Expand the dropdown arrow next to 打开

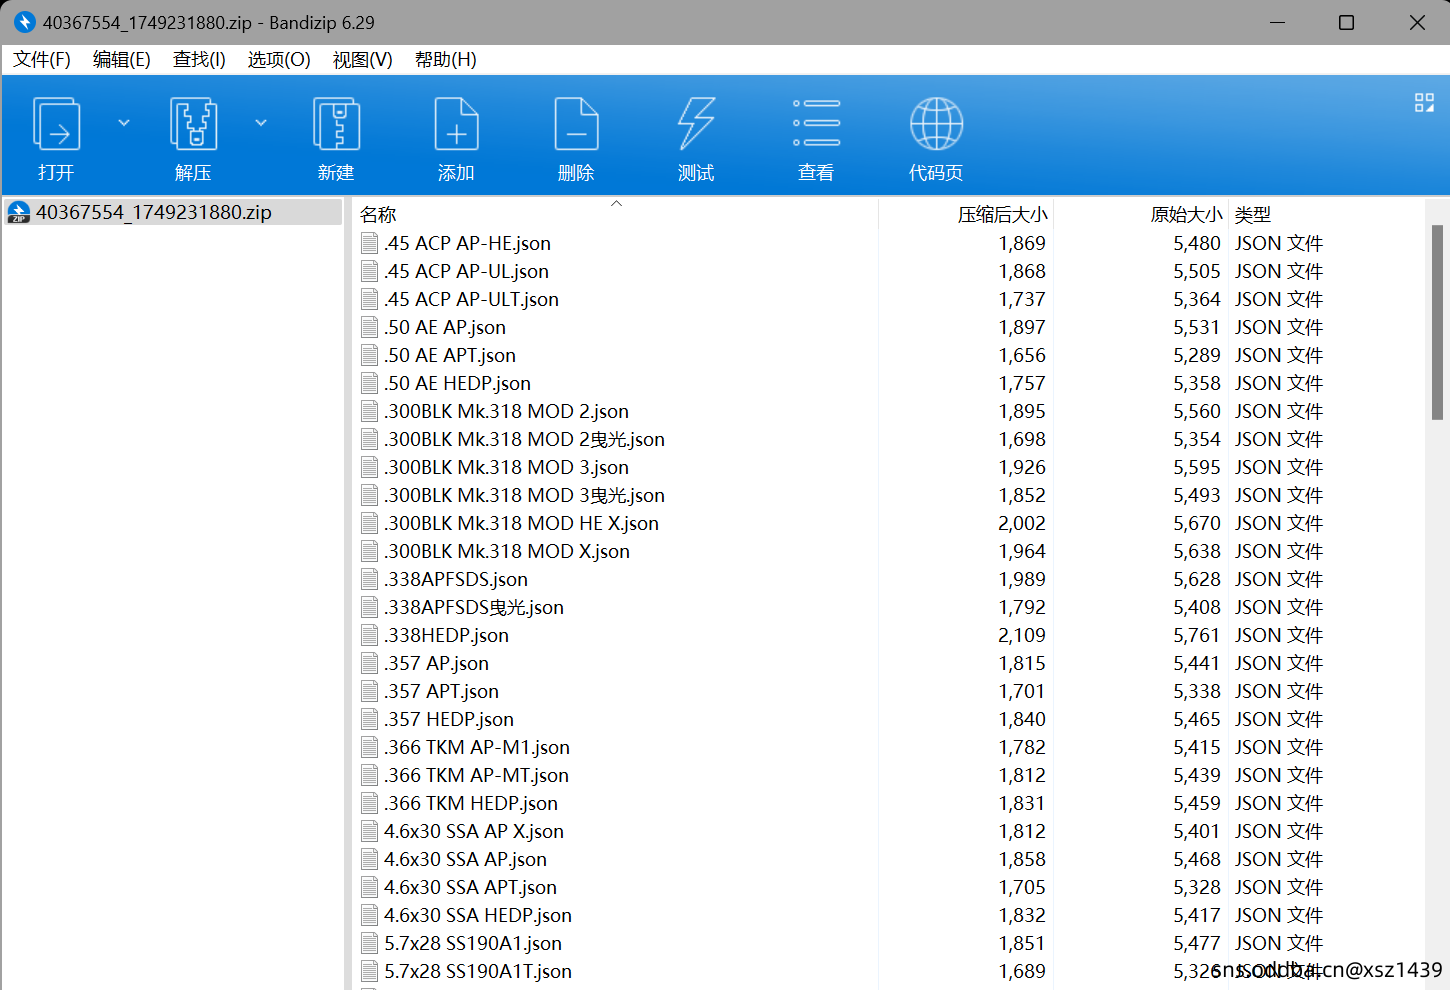point(124,123)
